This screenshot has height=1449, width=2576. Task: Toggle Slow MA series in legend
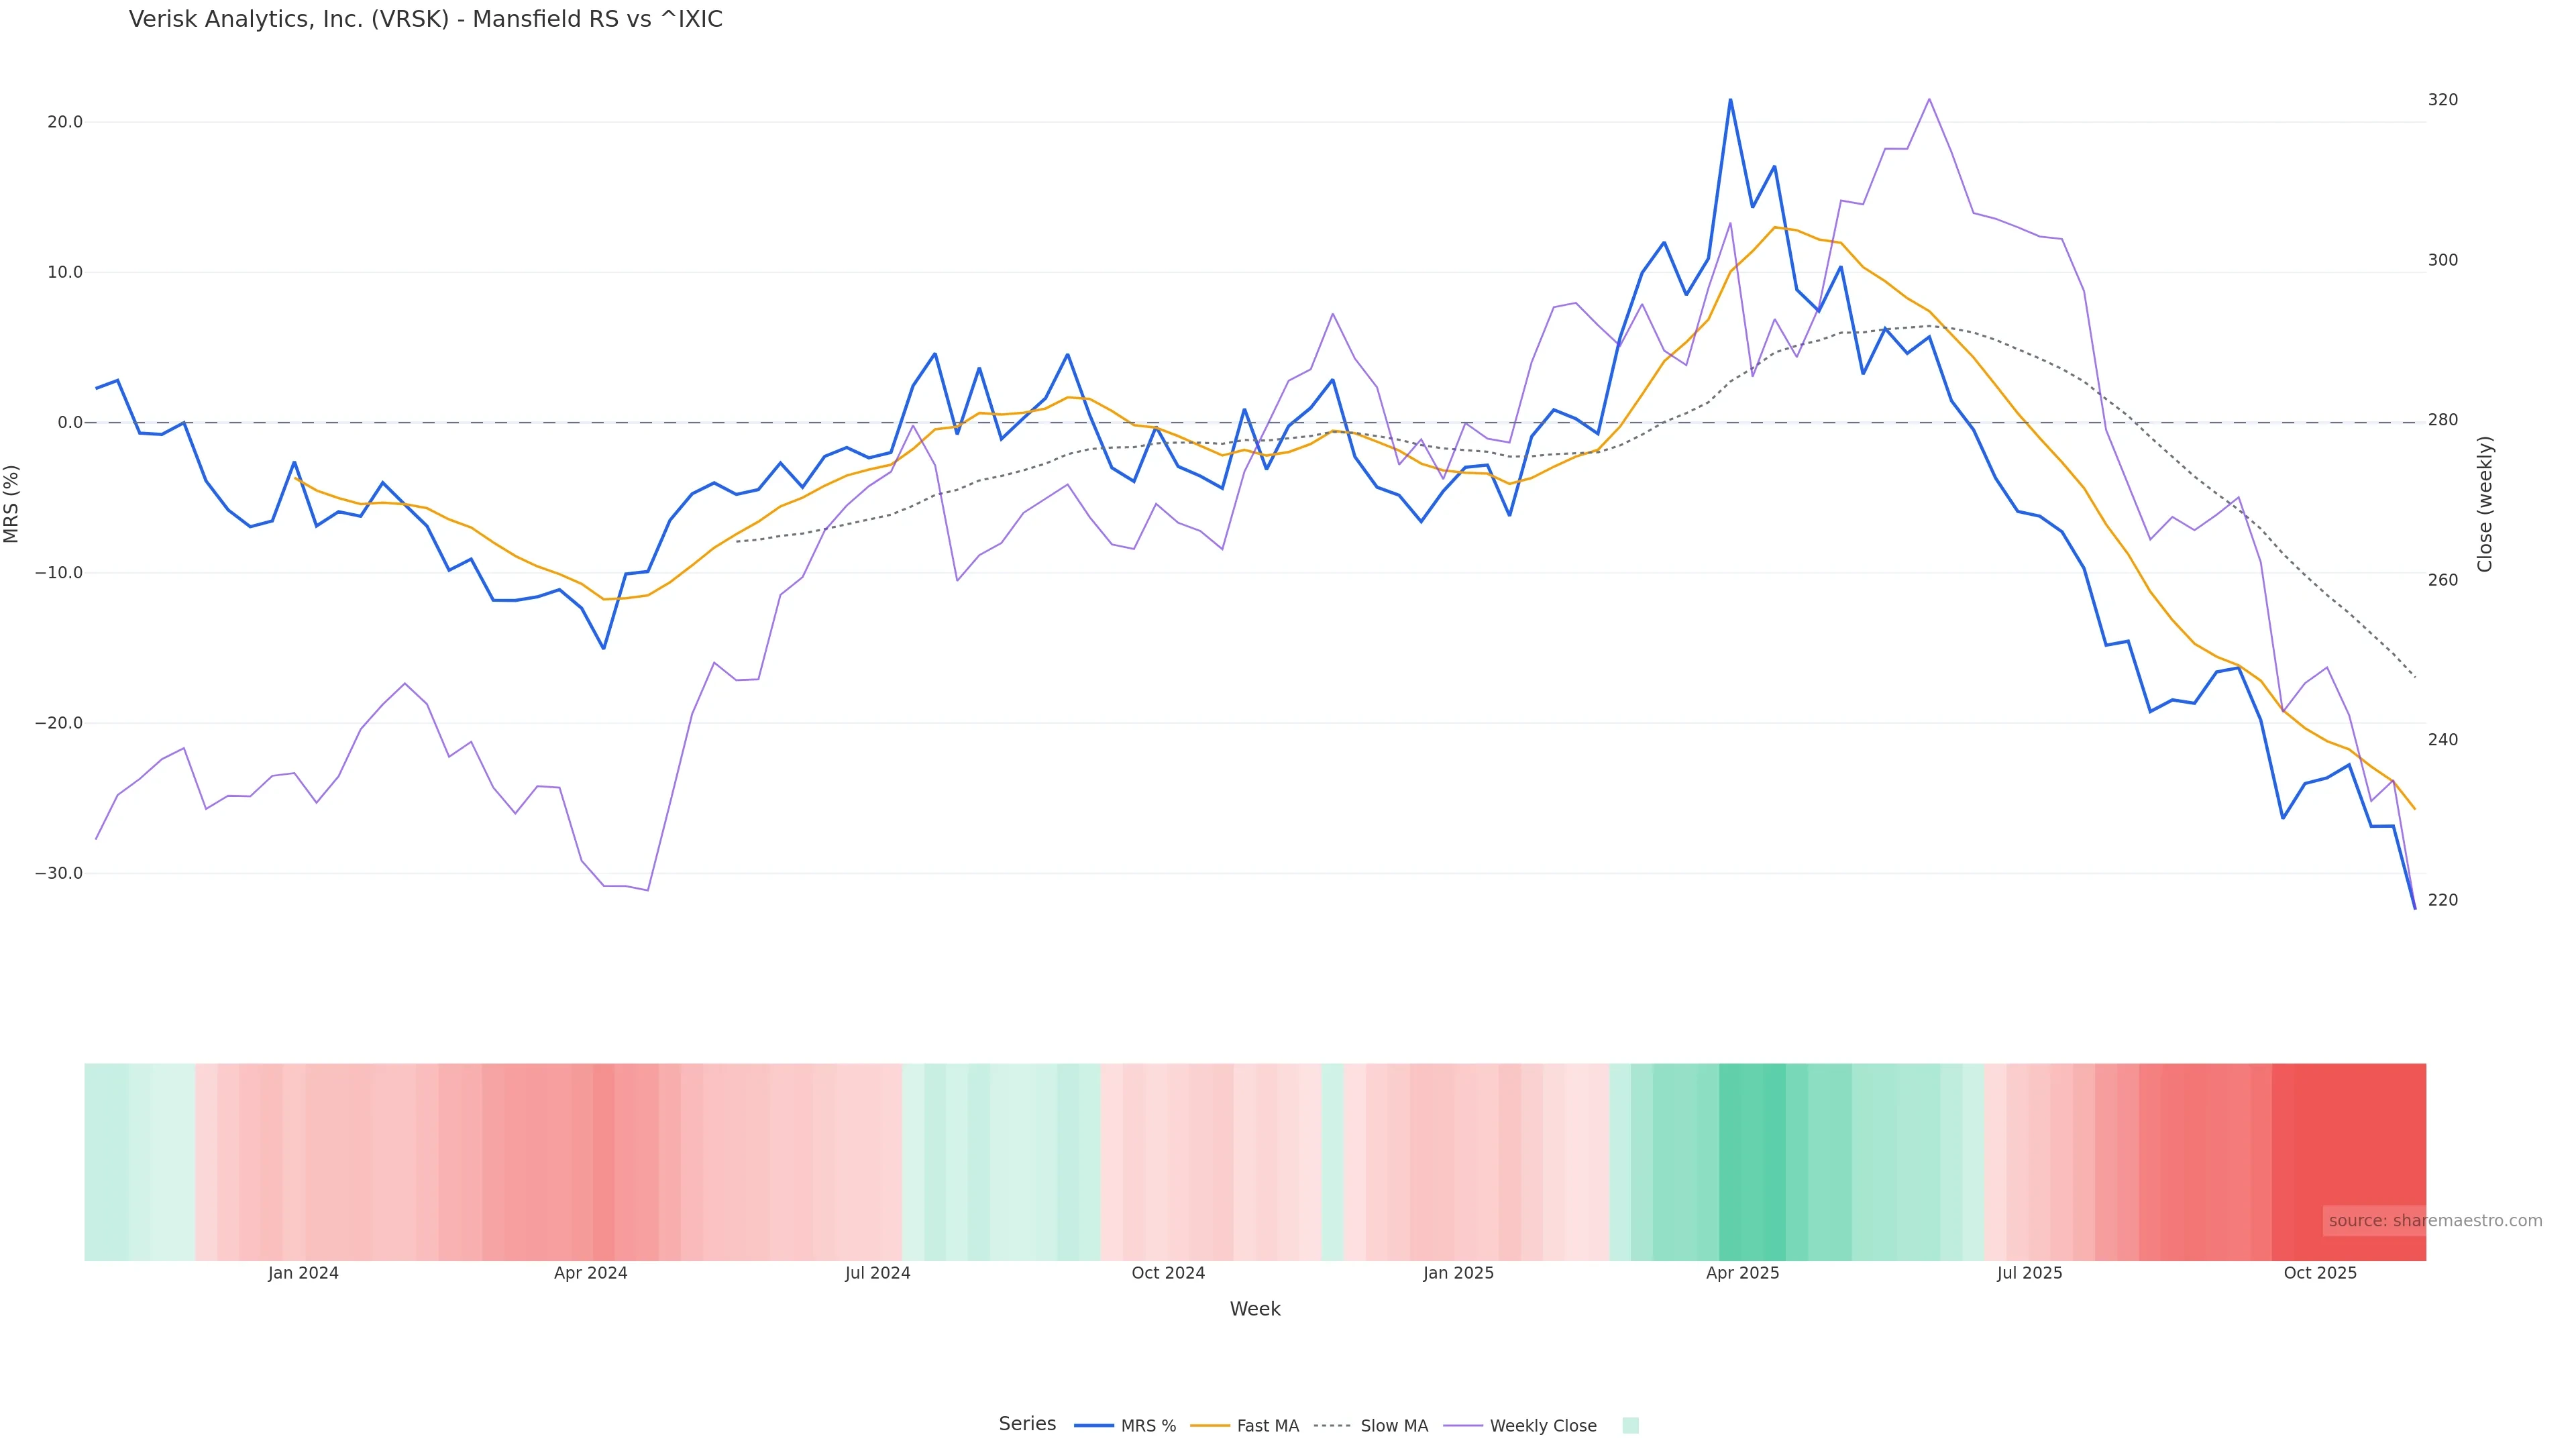pyautogui.click(x=1393, y=1426)
